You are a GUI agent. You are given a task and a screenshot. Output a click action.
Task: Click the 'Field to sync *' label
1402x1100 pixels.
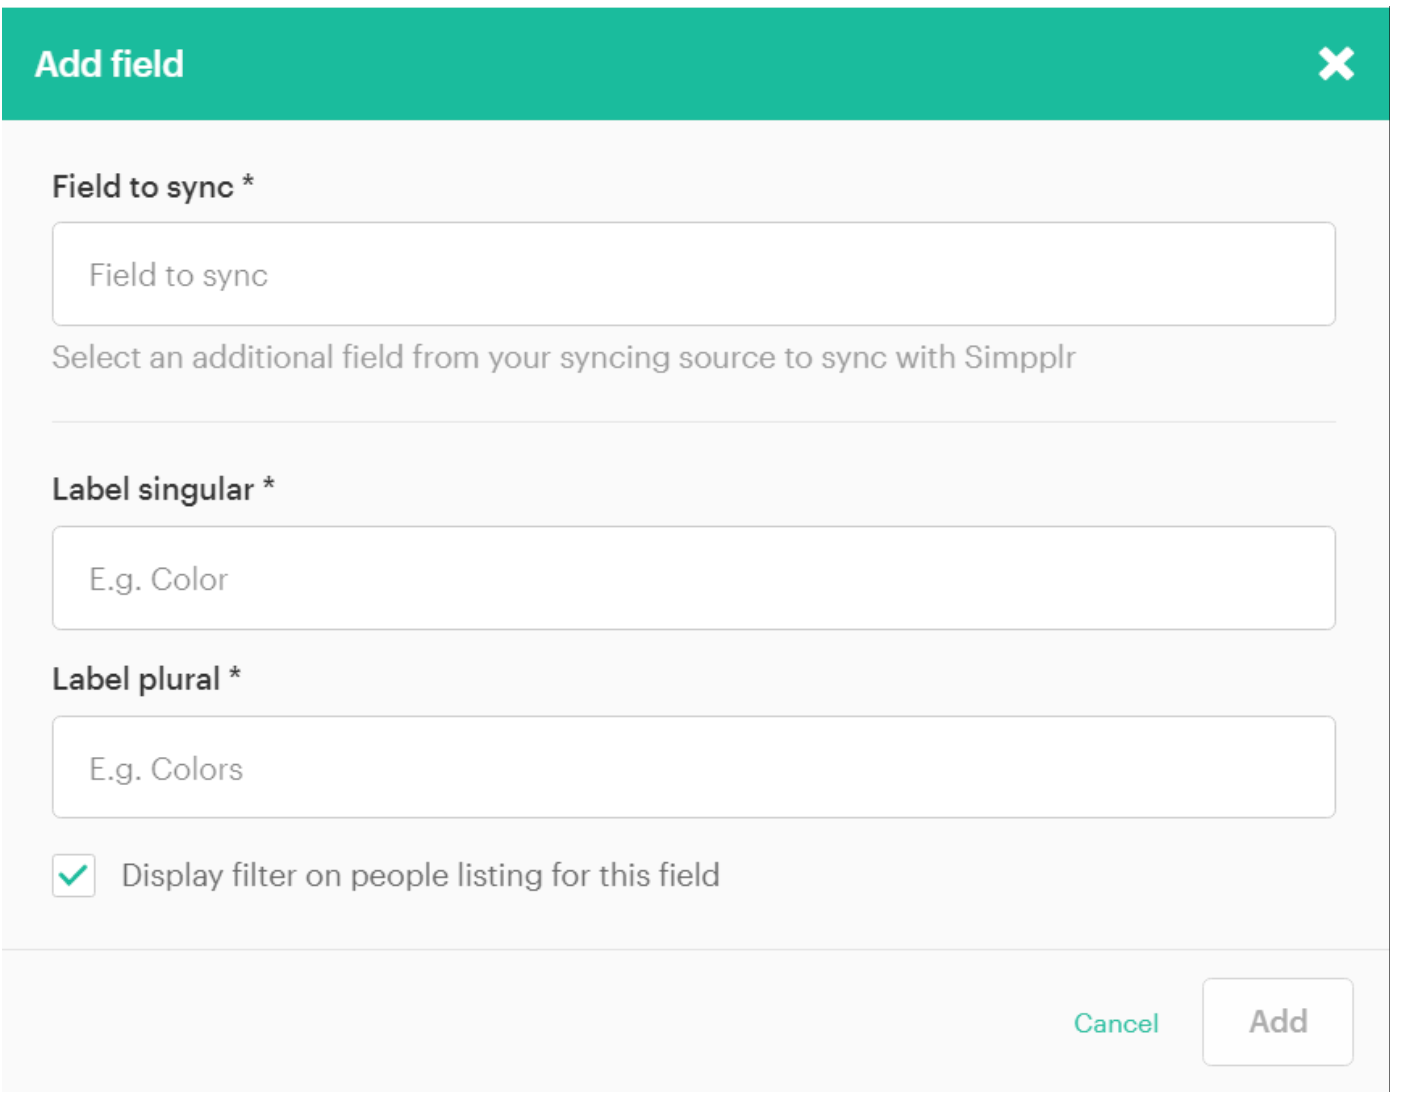153,186
